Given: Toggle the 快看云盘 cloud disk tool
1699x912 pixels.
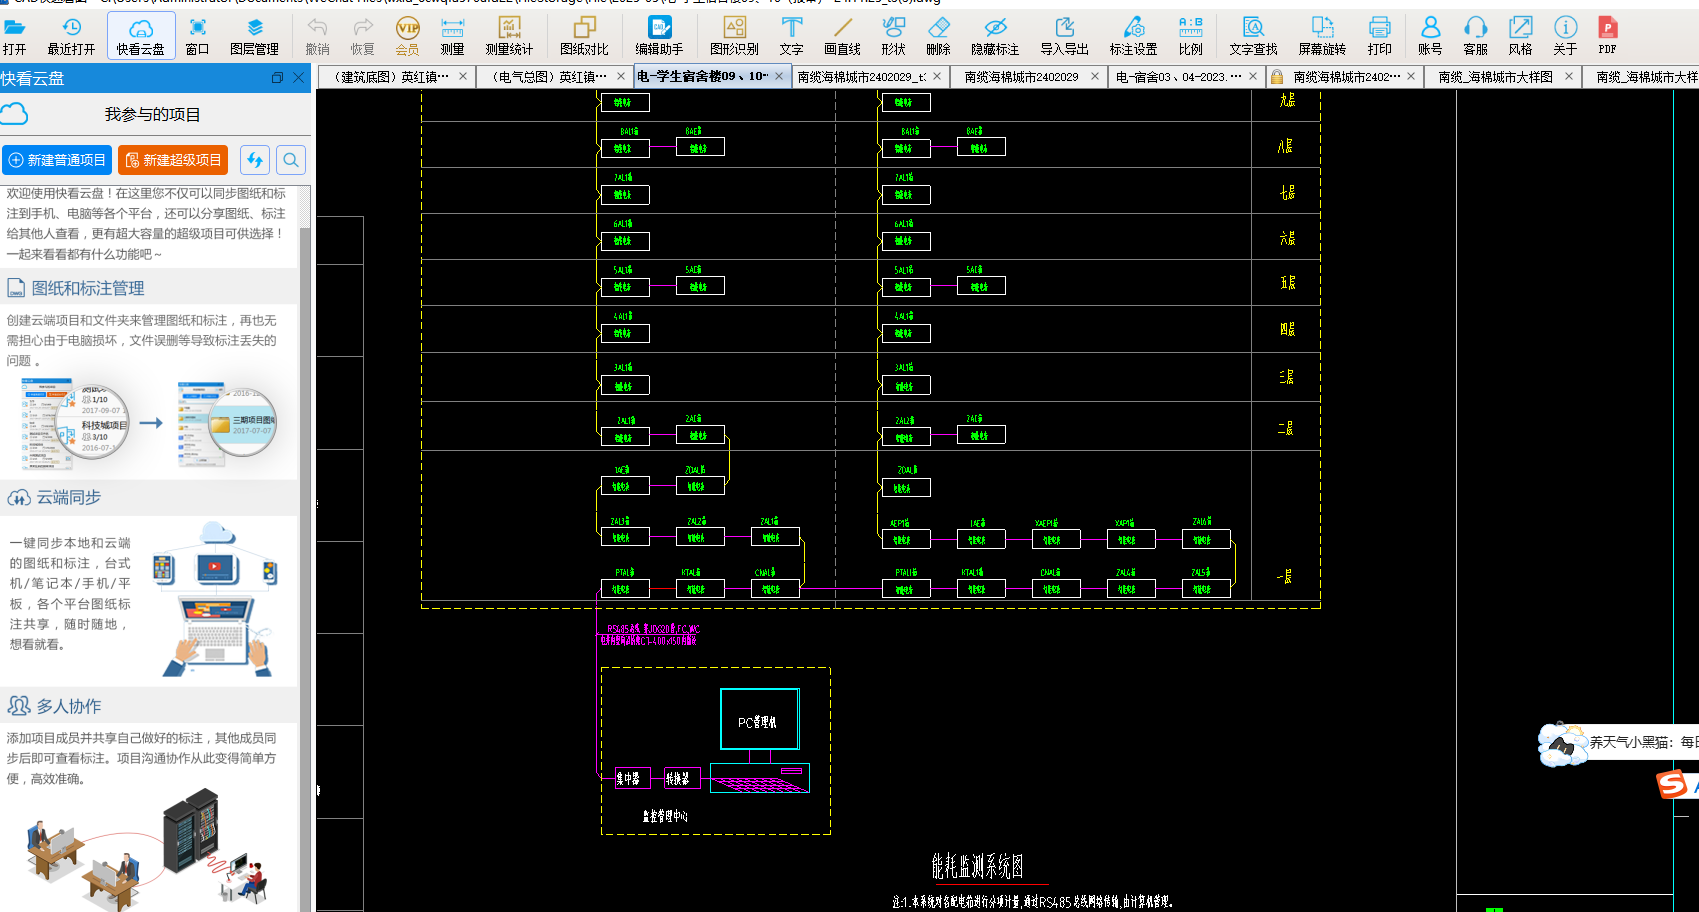Looking at the screenshot, I should 141,36.
